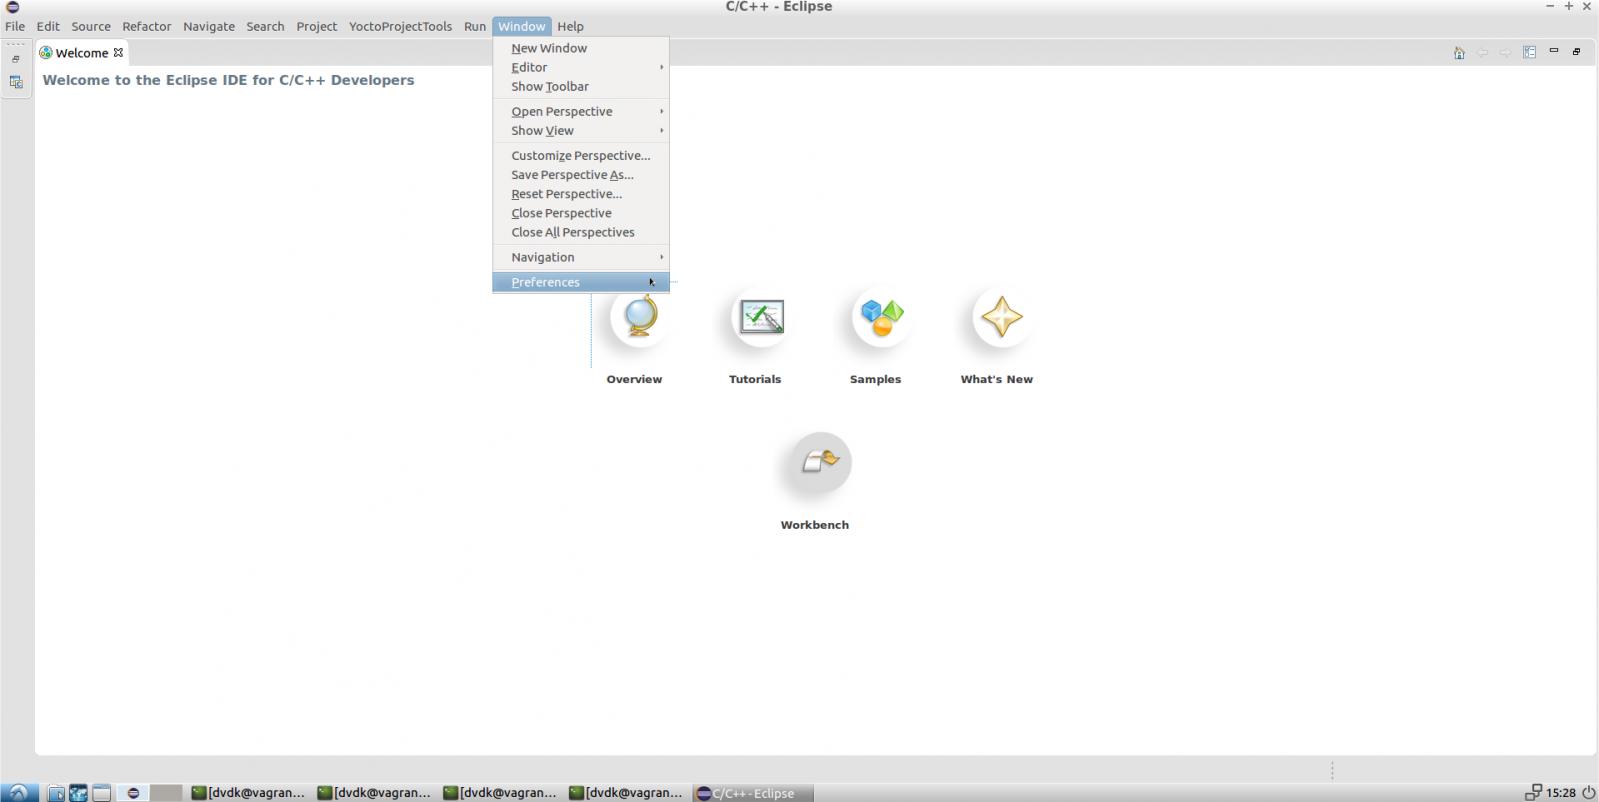The image size is (1599, 802).
Task: Click the clock in the system tray
Action: click(1560, 793)
